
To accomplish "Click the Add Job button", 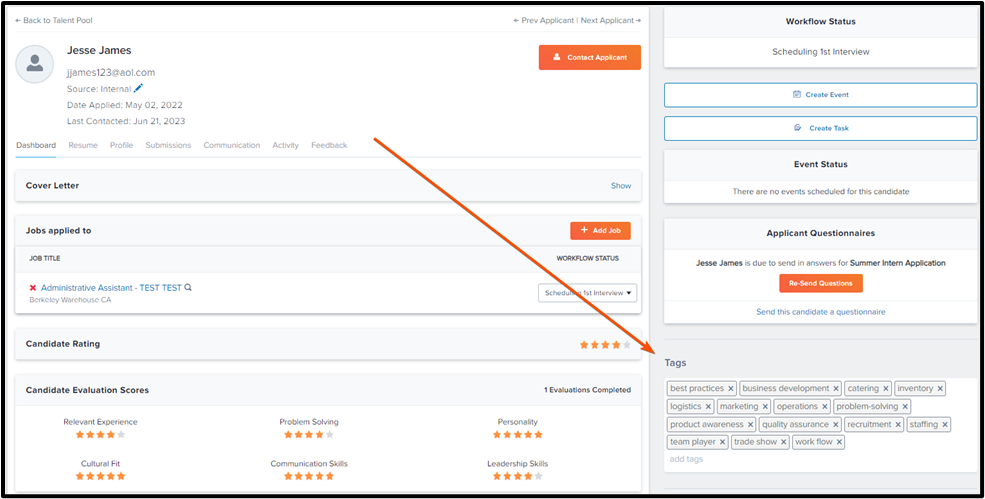I will tap(600, 230).
